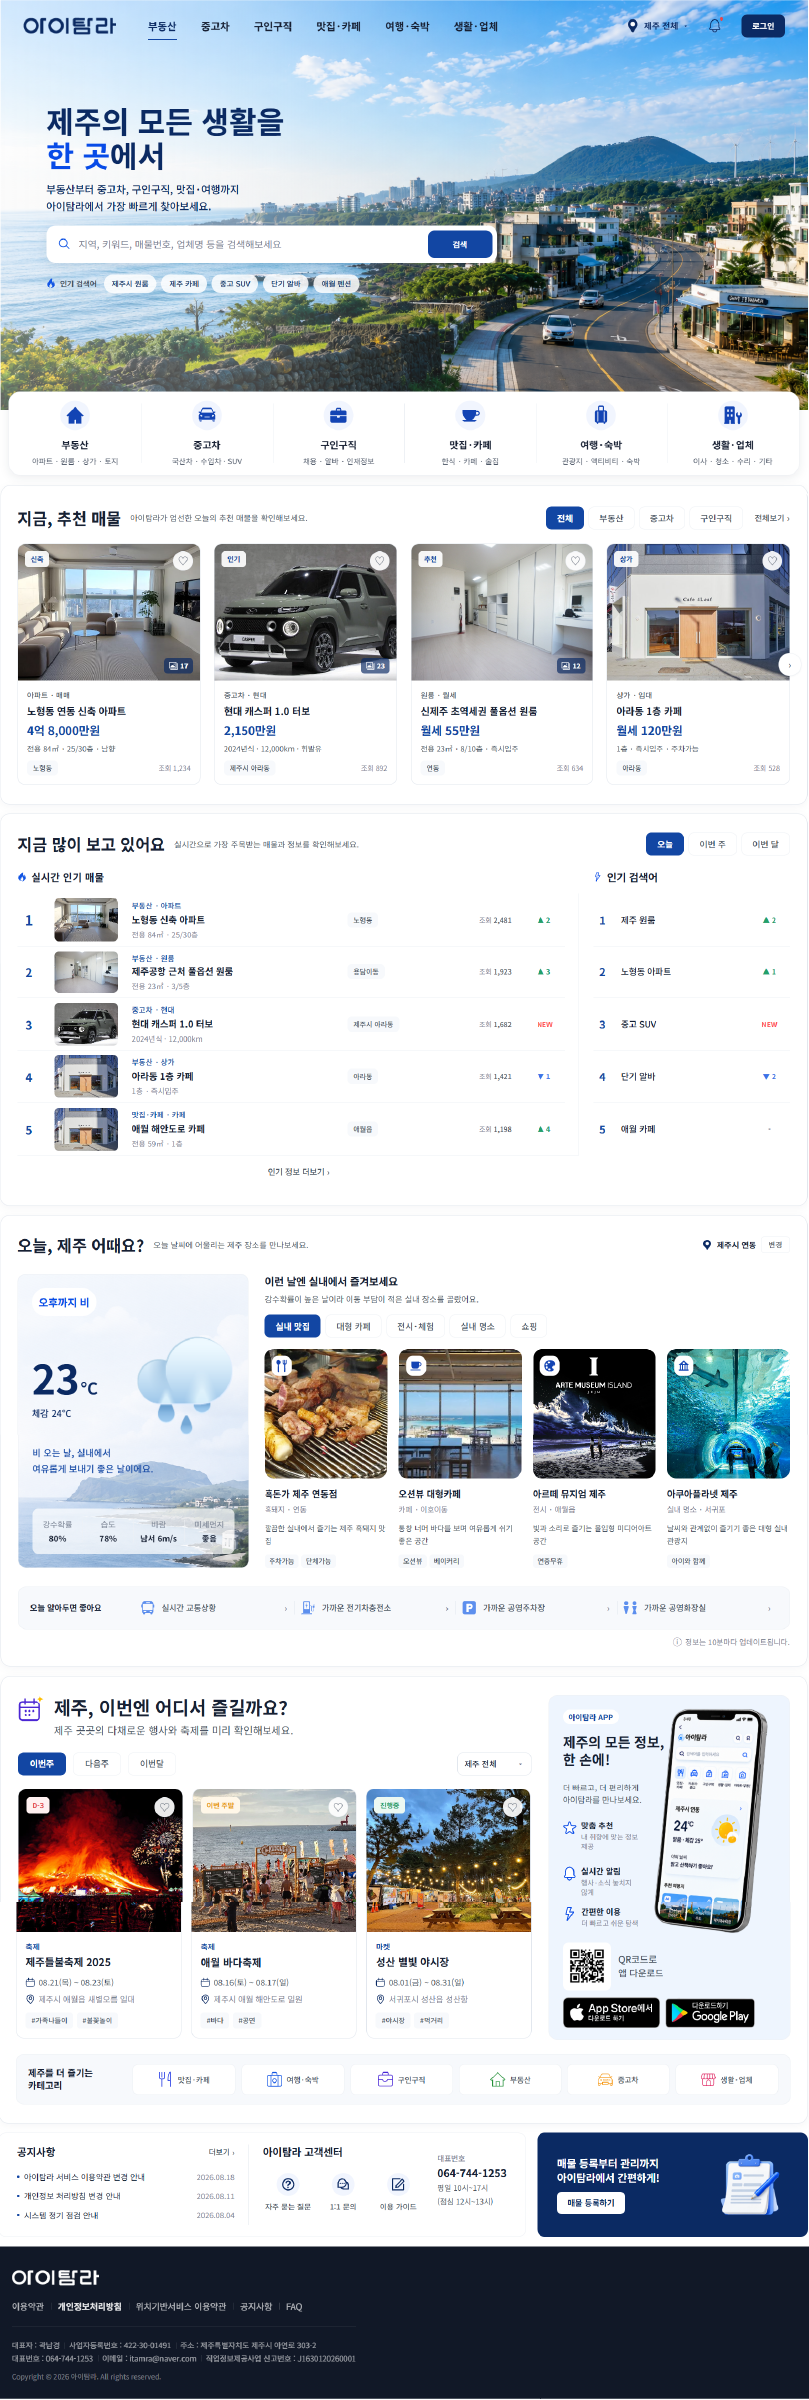Click the footer category 구인구직 briefcase icon
The image size is (809, 2400).
point(385,2080)
